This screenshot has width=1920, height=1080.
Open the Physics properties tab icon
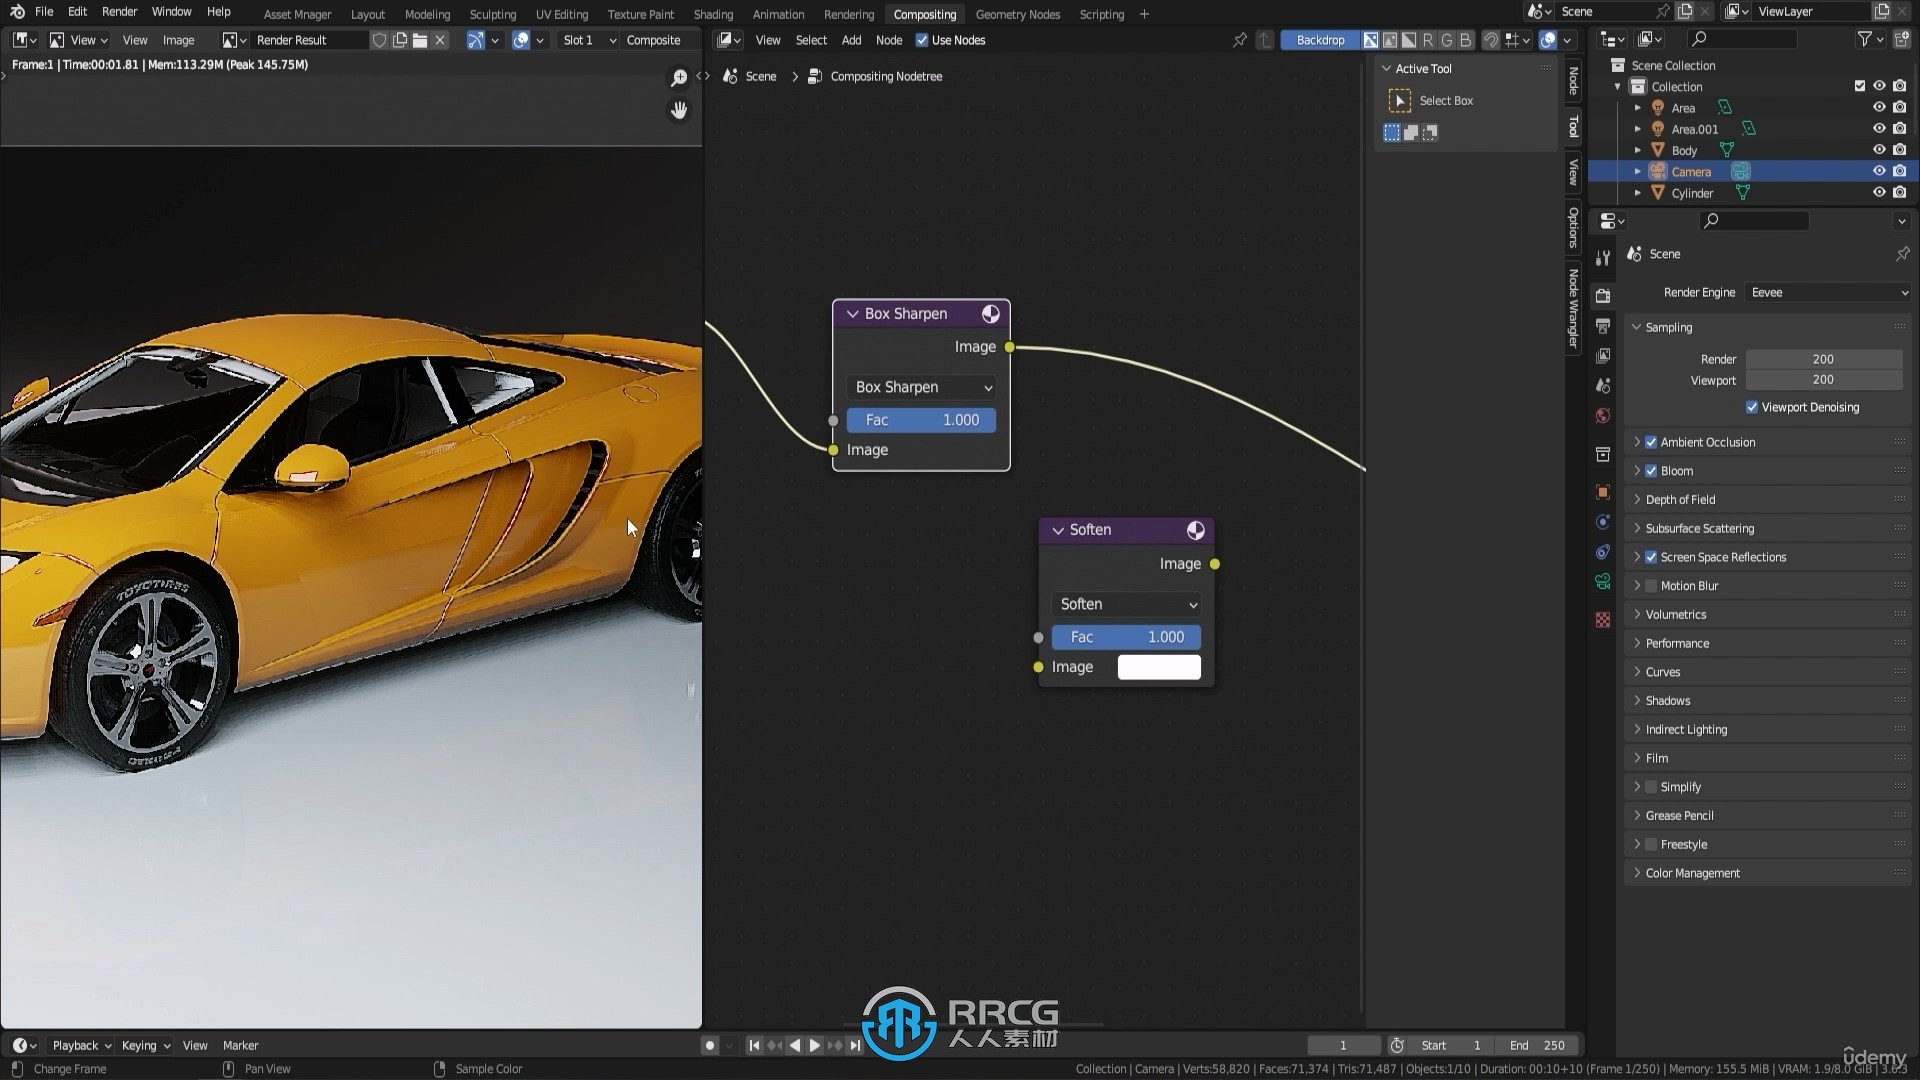[x=1603, y=522]
